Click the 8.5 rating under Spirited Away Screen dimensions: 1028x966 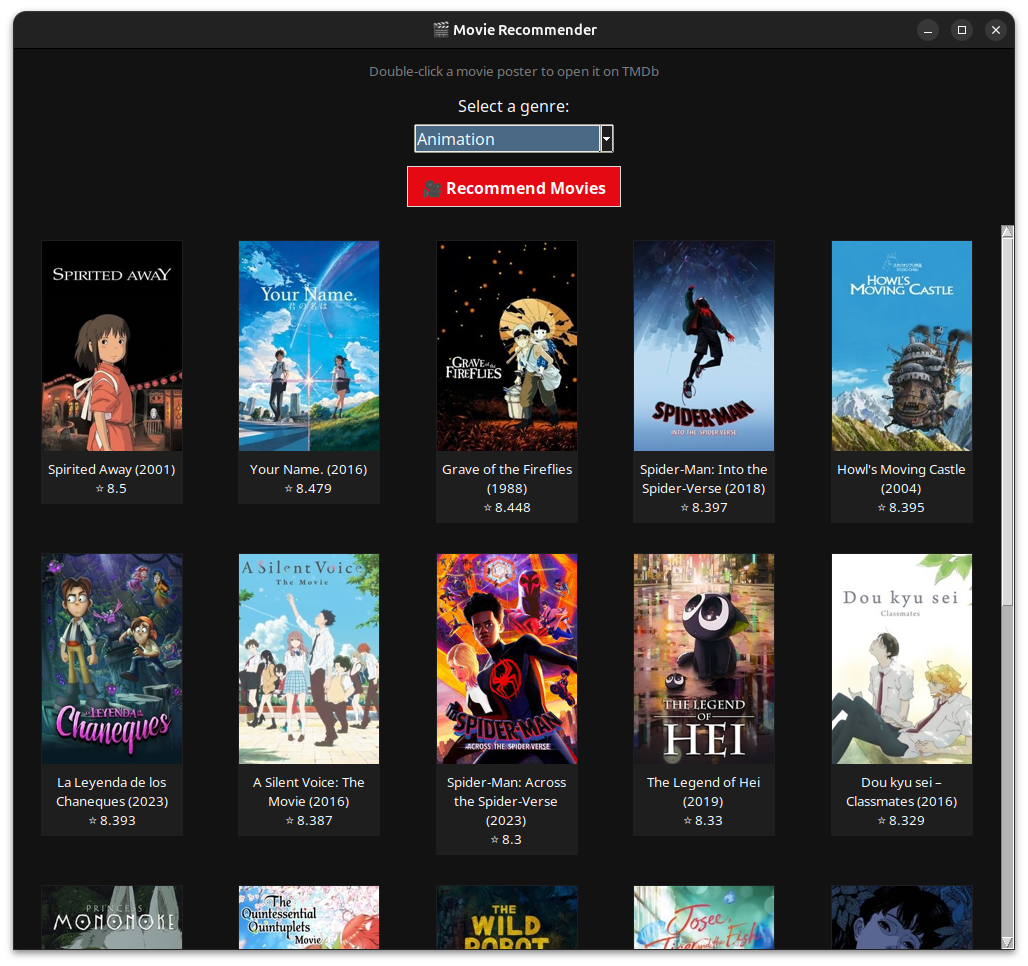point(111,489)
